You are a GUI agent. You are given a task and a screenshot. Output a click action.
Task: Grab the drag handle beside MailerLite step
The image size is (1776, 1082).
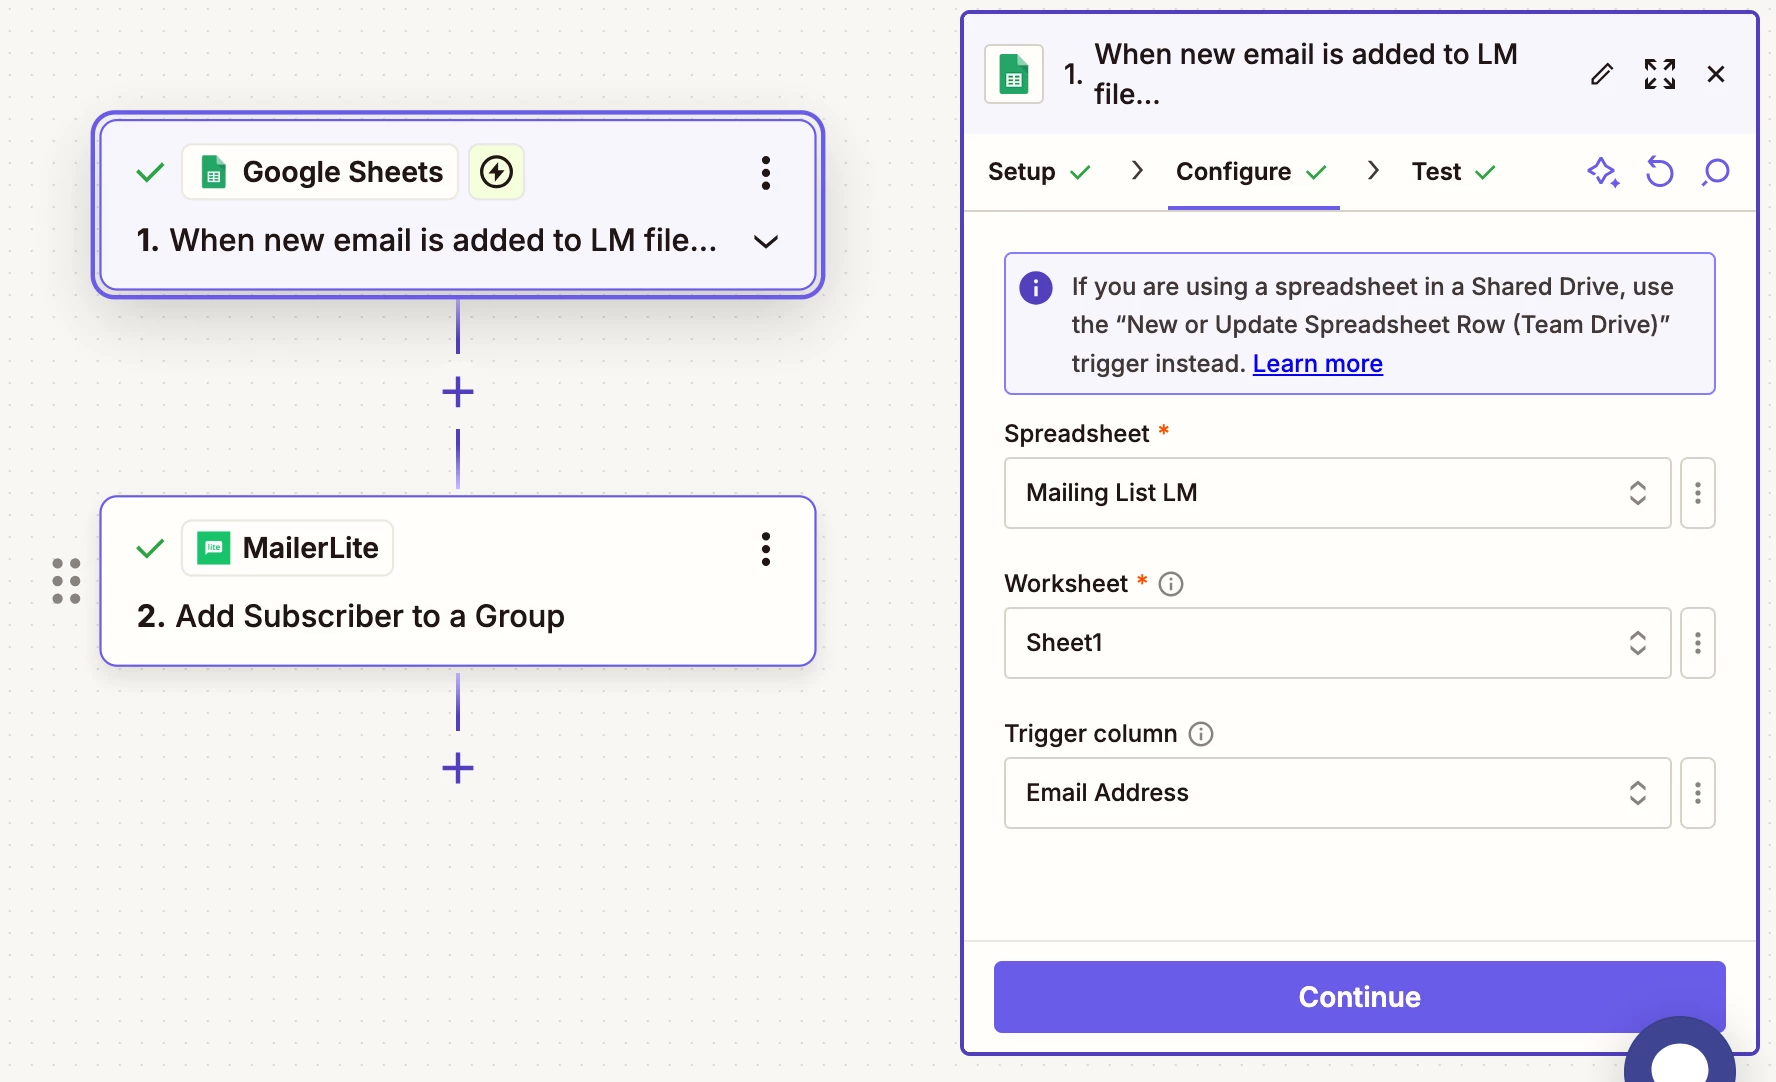click(66, 581)
